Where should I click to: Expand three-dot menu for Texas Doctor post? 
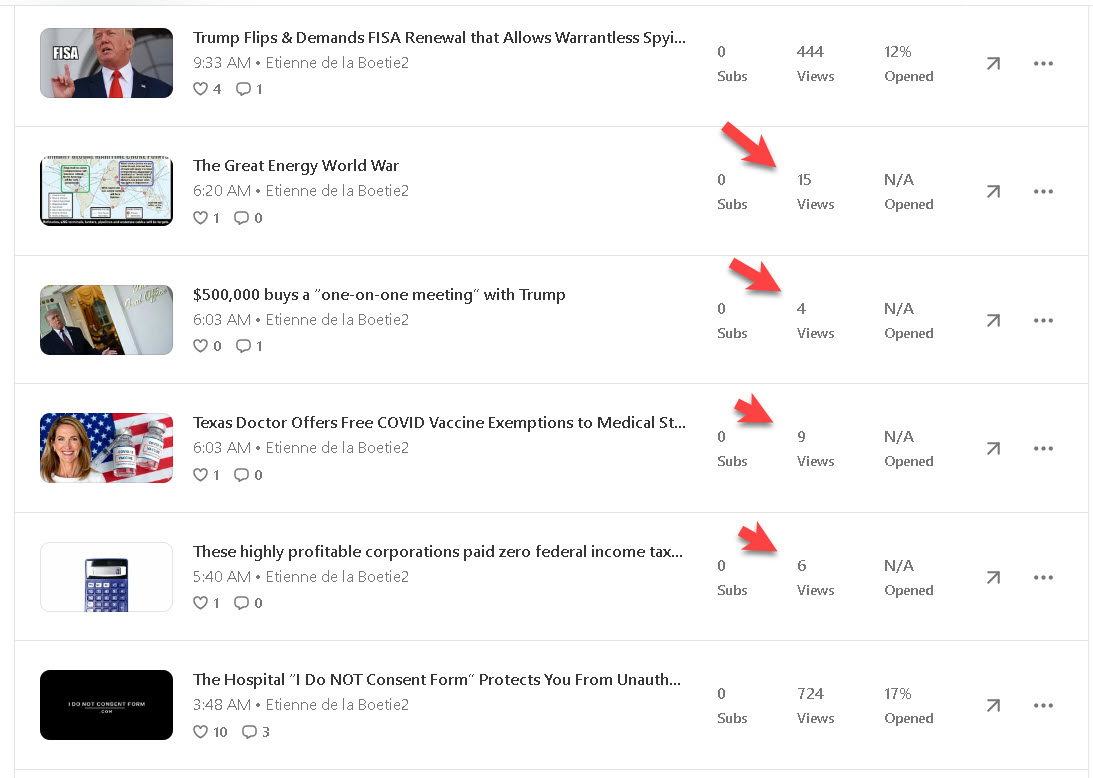(1043, 448)
